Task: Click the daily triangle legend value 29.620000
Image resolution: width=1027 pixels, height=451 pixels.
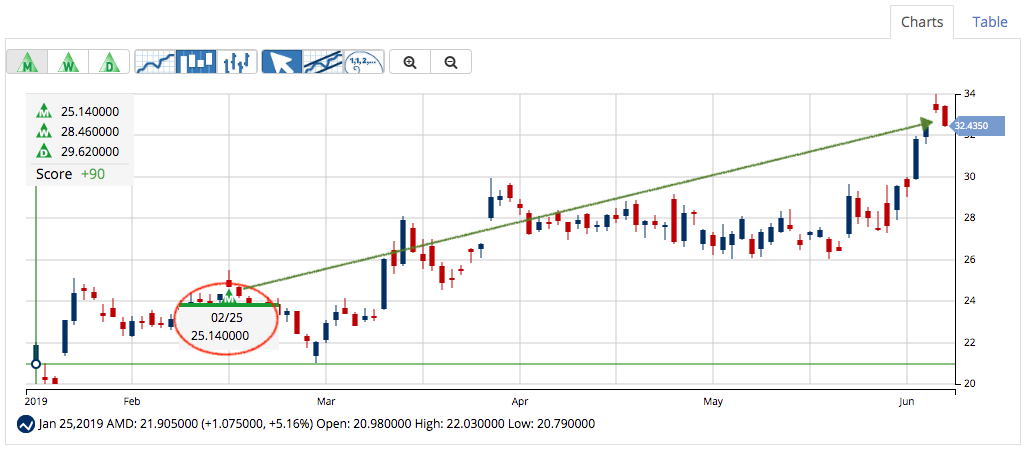Action: coord(90,152)
